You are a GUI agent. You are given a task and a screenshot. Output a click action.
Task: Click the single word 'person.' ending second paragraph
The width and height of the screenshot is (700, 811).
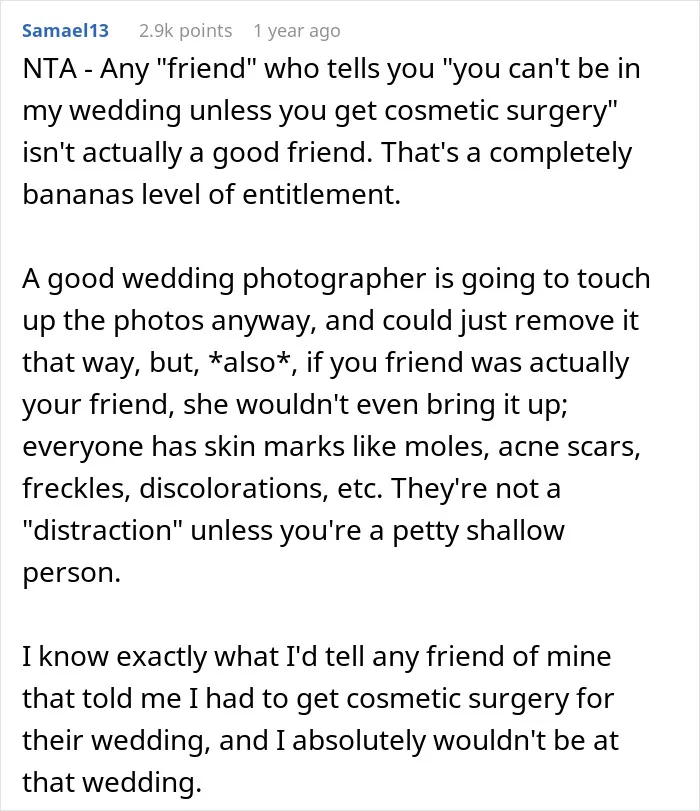tap(71, 573)
